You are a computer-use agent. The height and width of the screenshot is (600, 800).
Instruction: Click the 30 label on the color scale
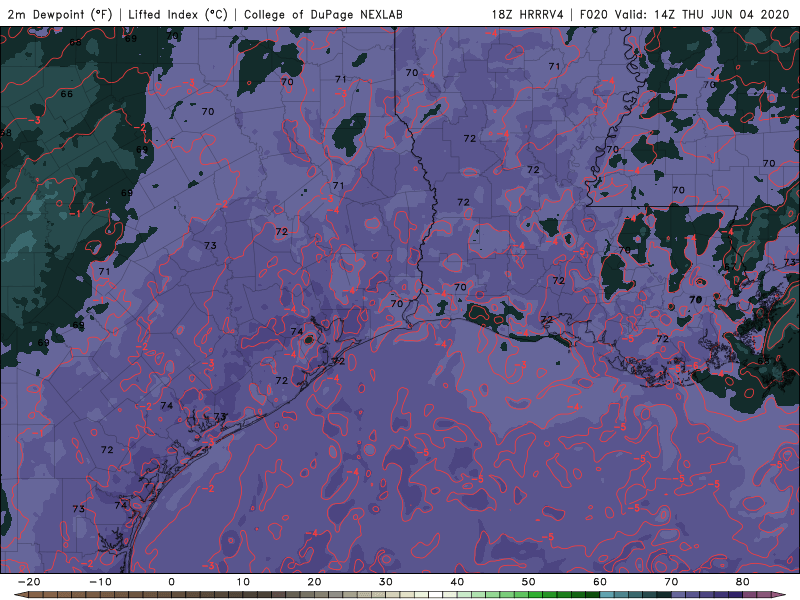click(x=386, y=582)
